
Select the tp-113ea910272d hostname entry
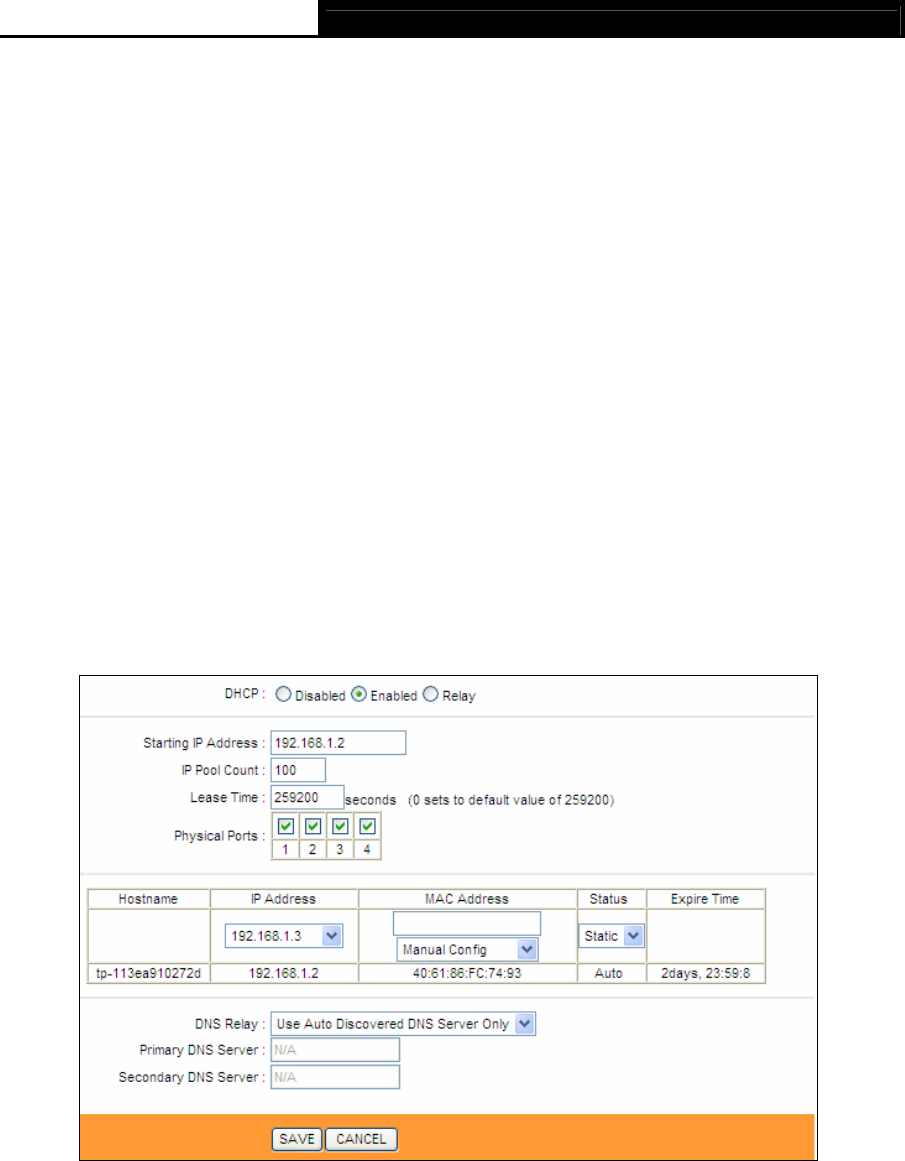pyautogui.click(x=148, y=973)
